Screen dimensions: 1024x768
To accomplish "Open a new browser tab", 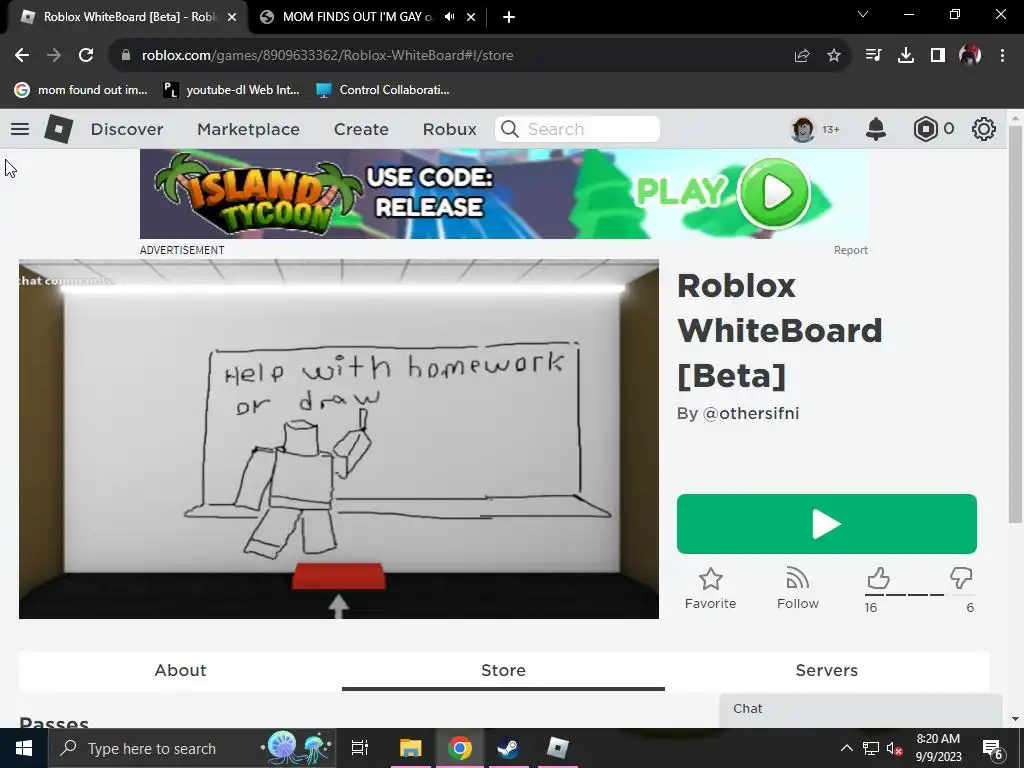I will [x=509, y=17].
